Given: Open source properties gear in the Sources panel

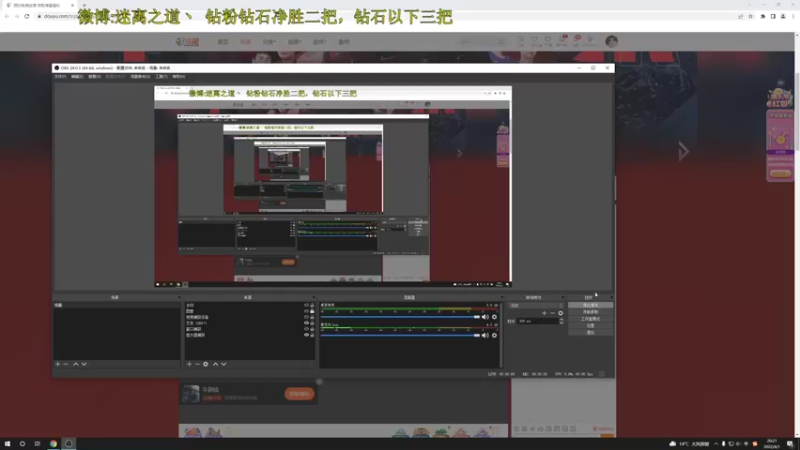Looking at the screenshot, I should (x=206, y=364).
